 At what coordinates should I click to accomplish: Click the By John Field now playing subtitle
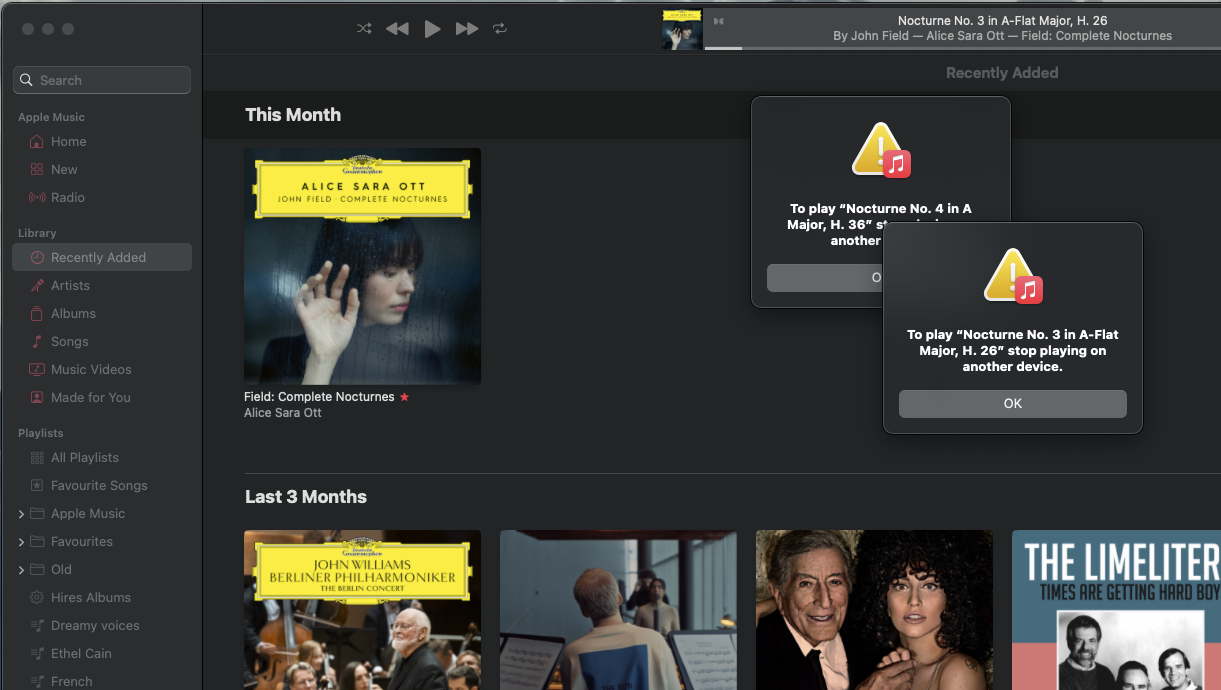coord(1003,36)
